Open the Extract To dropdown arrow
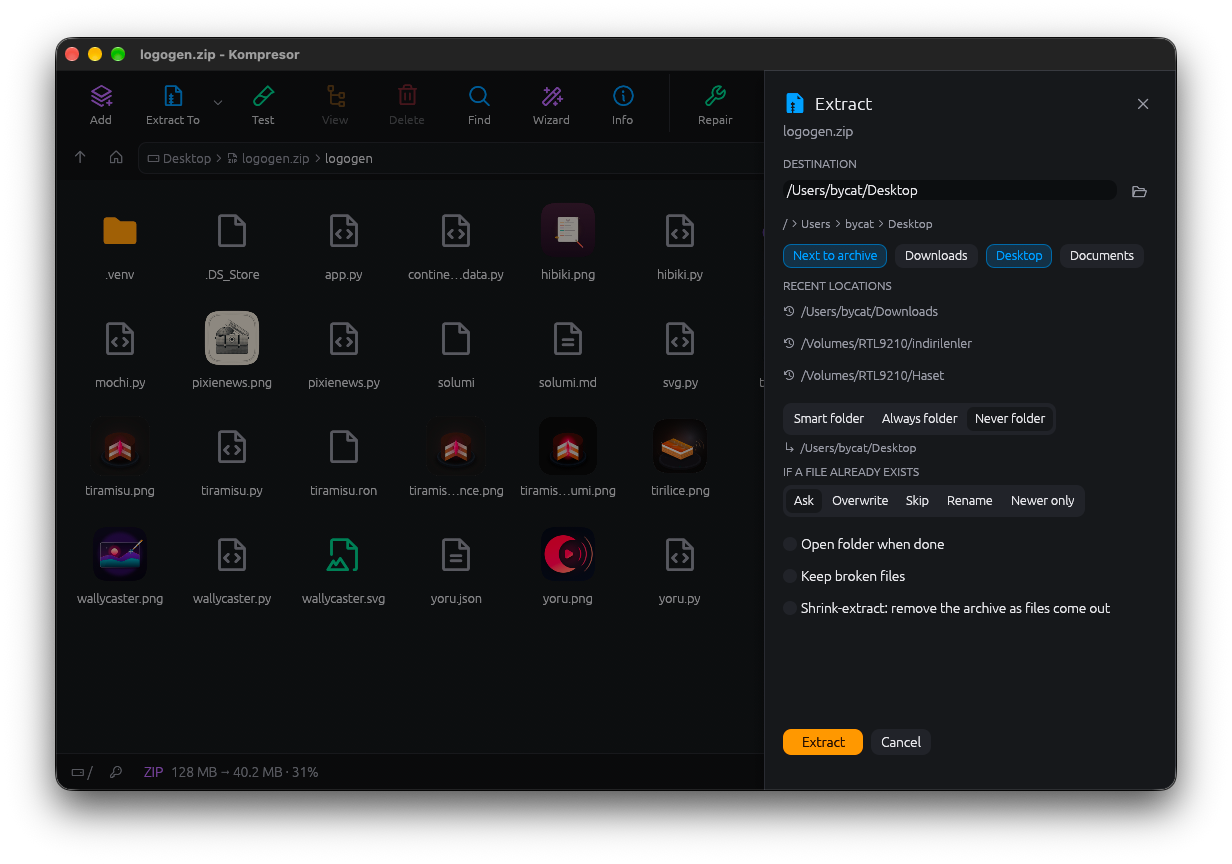Viewport: 1232px width, 864px height. pyautogui.click(x=218, y=102)
